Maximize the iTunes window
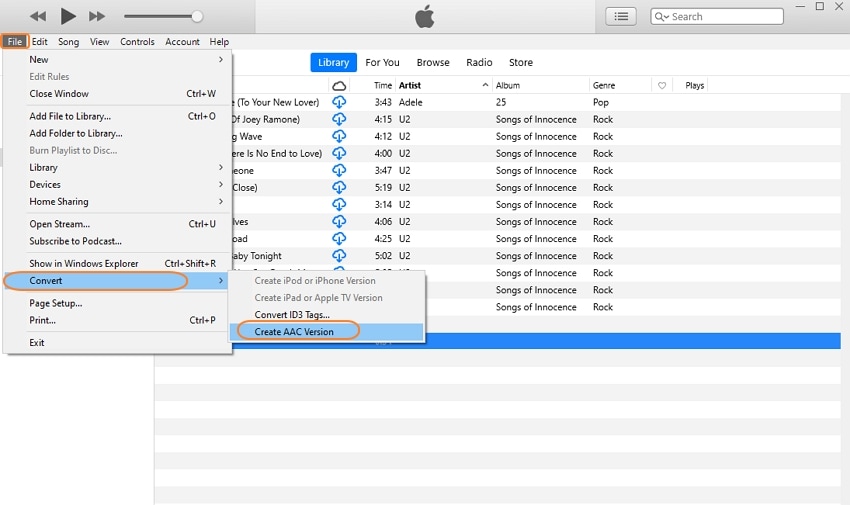850x505 pixels. point(820,7)
